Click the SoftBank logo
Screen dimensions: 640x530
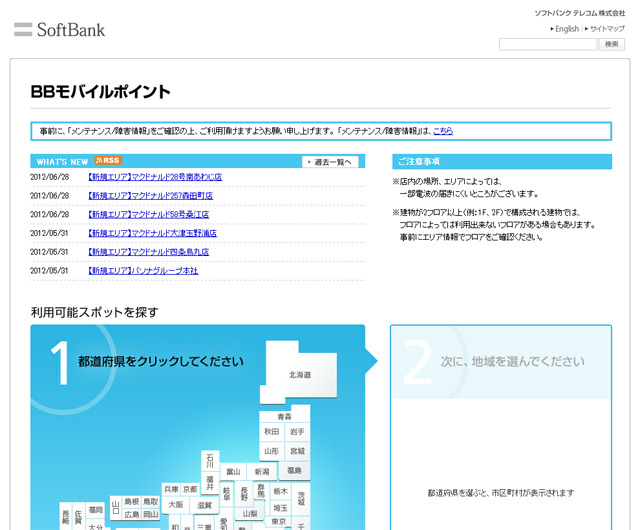[59, 29]
